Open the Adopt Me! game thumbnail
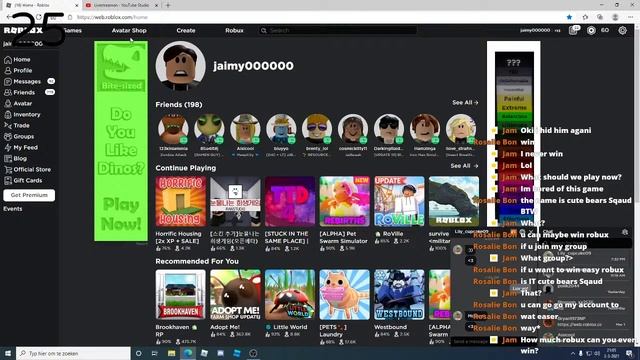 (x=235, y=295)
